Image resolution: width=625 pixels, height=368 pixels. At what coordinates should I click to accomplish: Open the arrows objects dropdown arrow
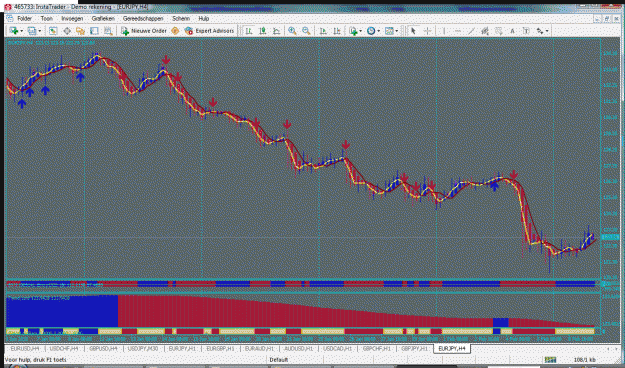point(547,31)
